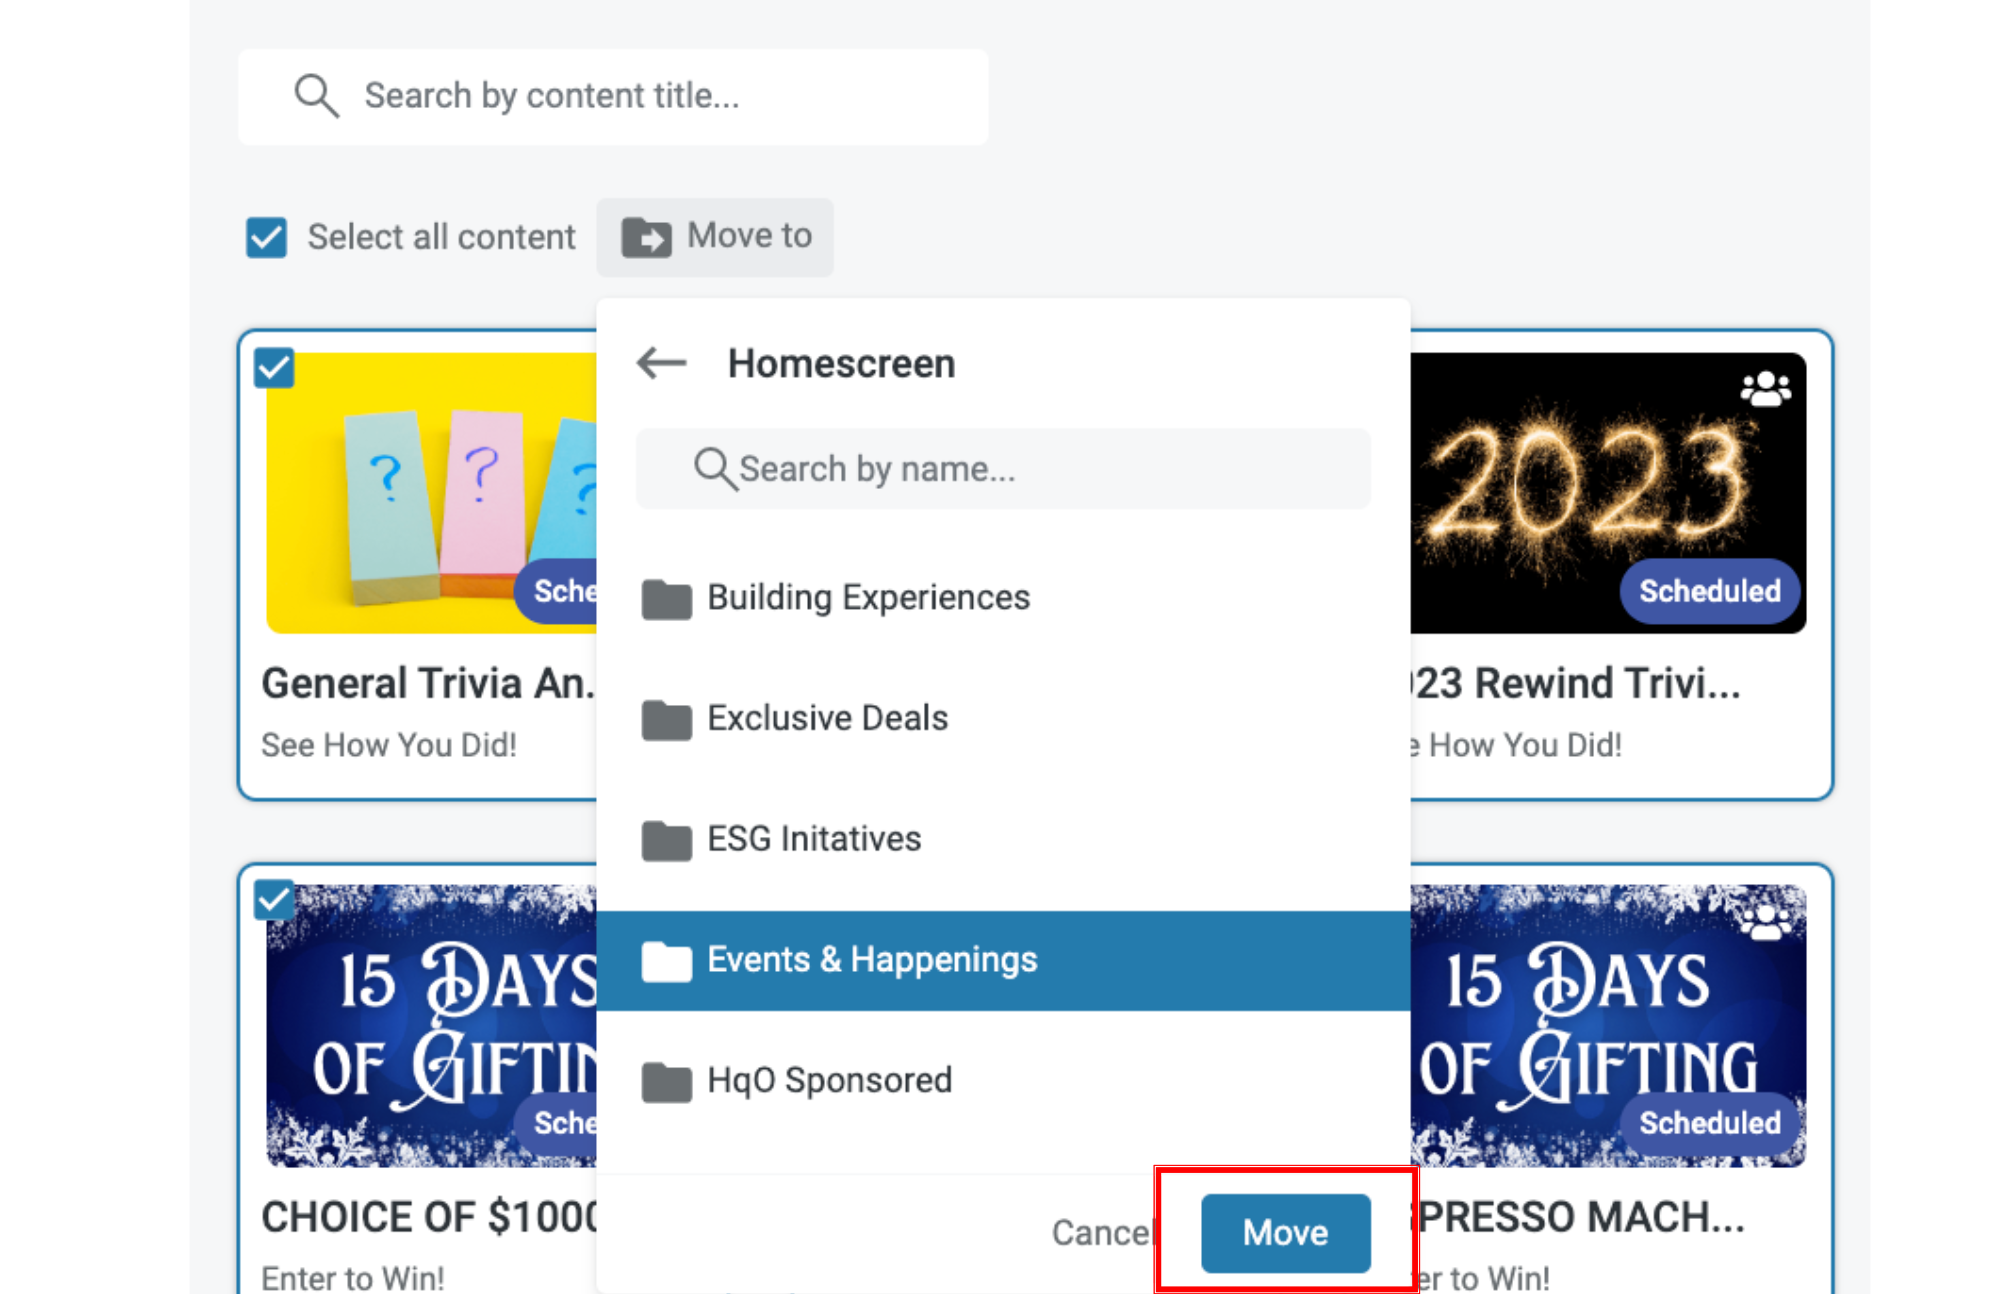Uncheck the 15 Days of Gifting card
The height and width of the screenshot is (1294, 2000).
274,900
